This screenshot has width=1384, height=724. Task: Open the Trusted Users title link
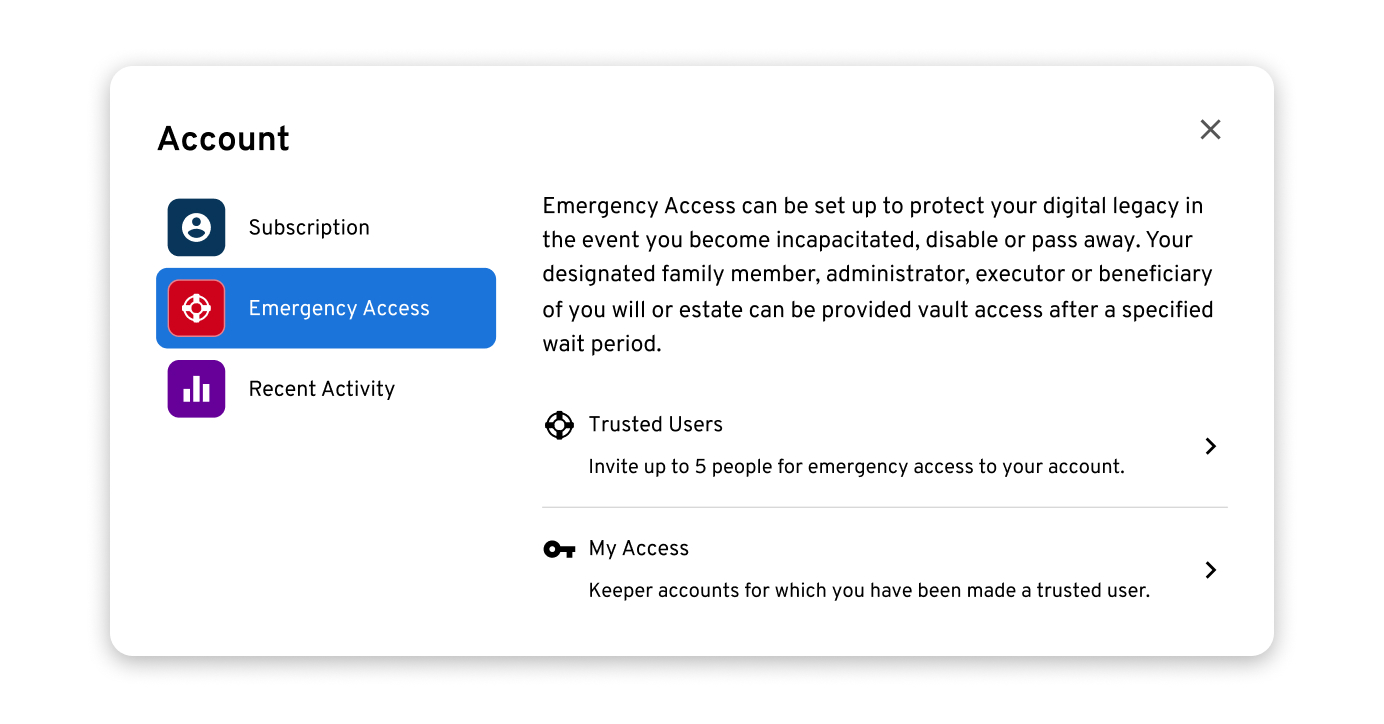[x=656, y=424]
